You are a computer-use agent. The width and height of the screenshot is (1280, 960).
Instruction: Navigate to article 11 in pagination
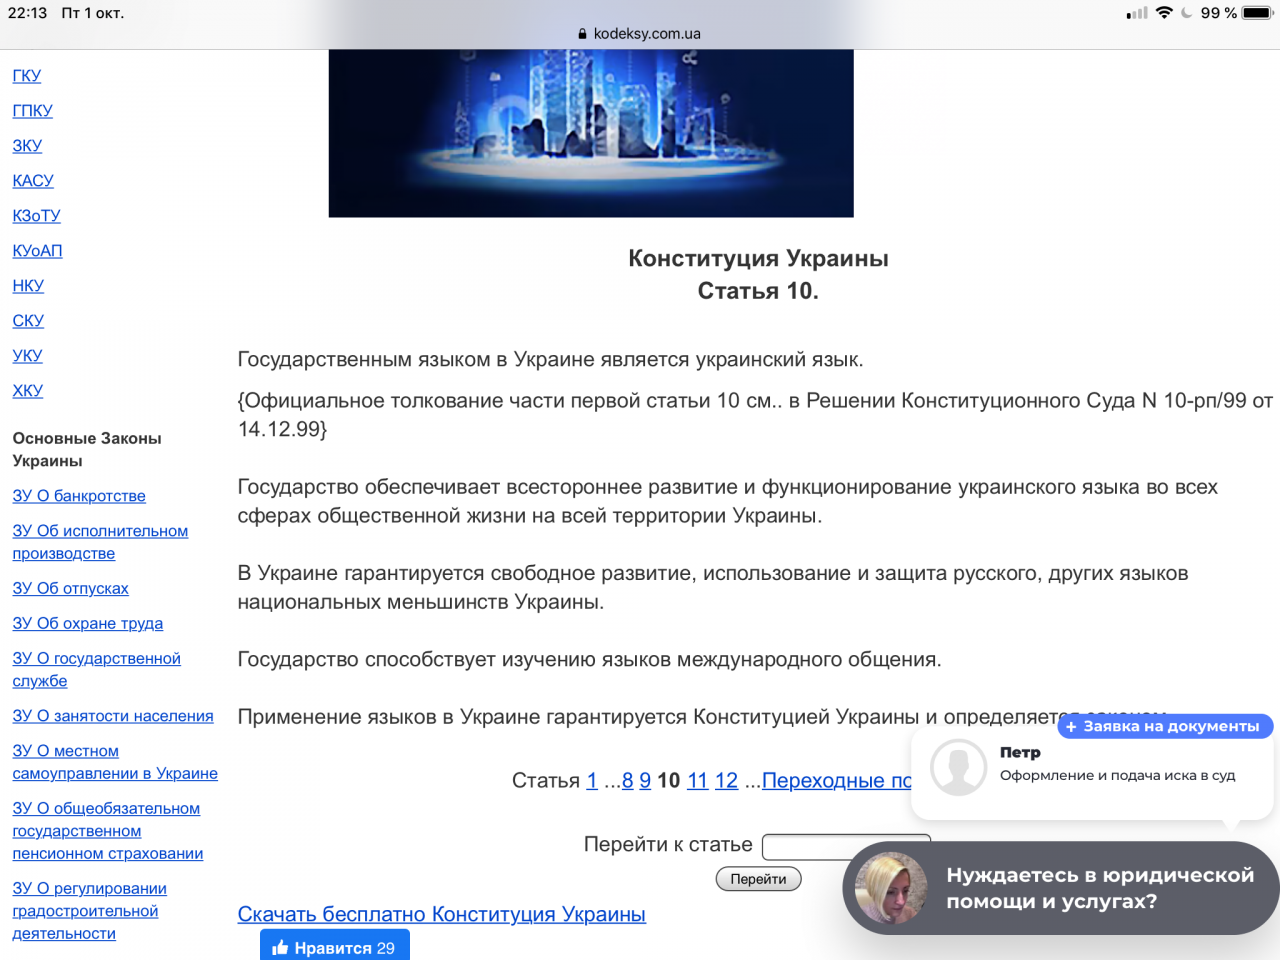point(697,781)
